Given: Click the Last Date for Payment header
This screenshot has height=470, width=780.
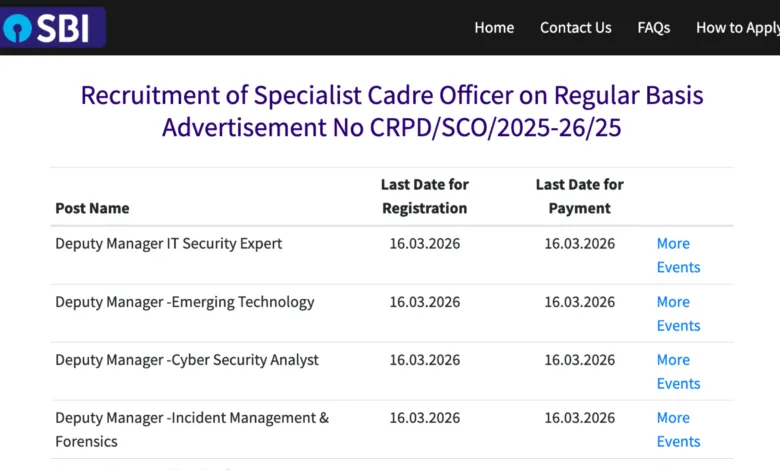Looking at the screenshot, I should [x=579, y=196].
